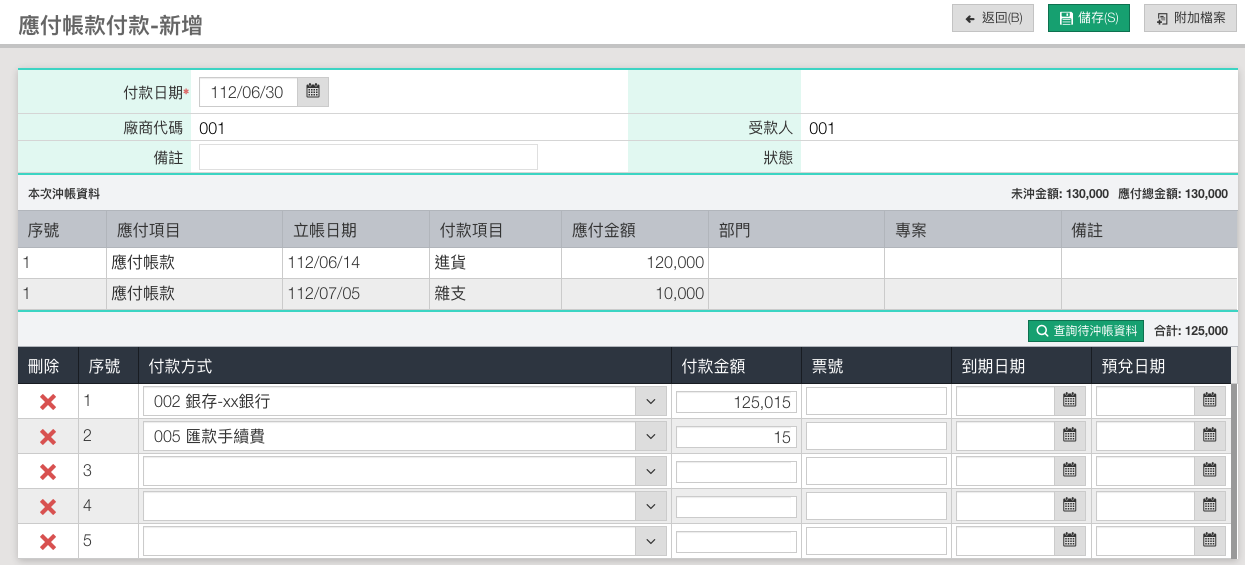Click the 票號 field in row 2
Viewport: 1245px width, 565px height.
click(x=876, y=437)
